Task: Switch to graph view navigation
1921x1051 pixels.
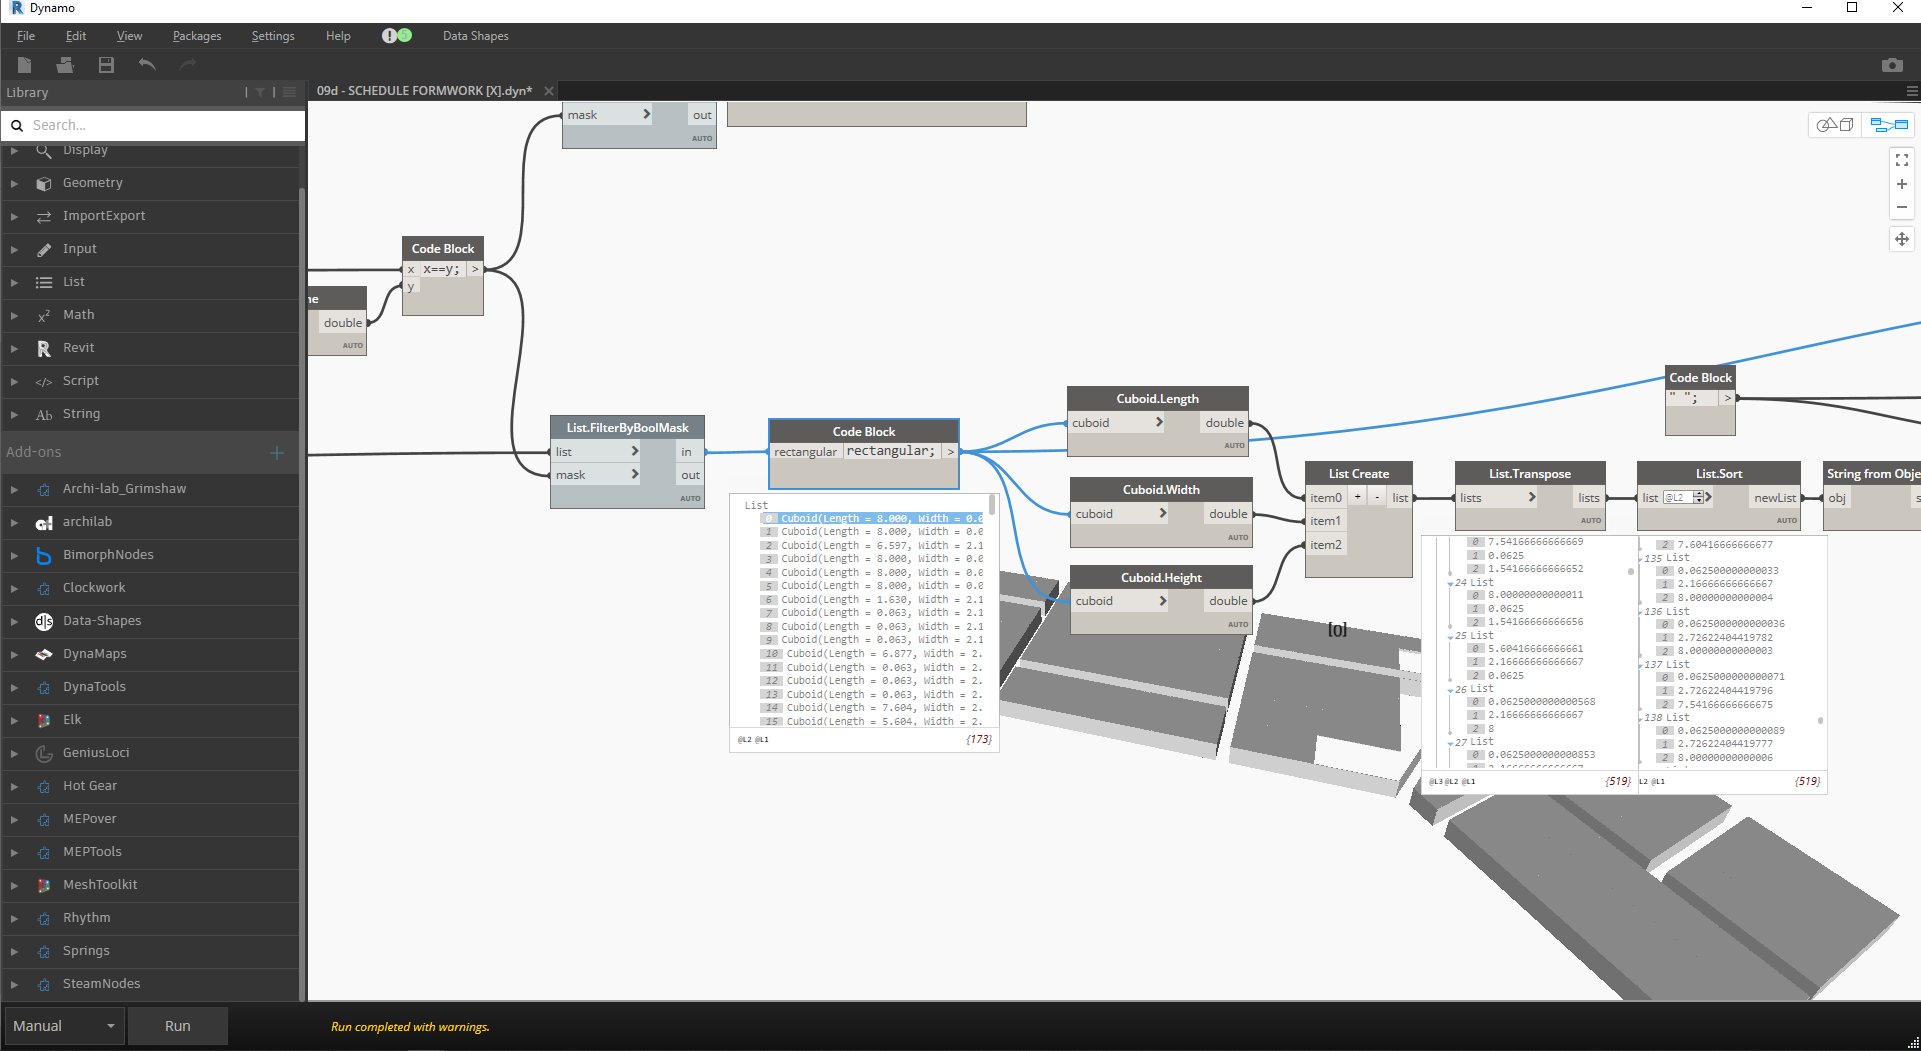Action: [x=1889, y=125]
